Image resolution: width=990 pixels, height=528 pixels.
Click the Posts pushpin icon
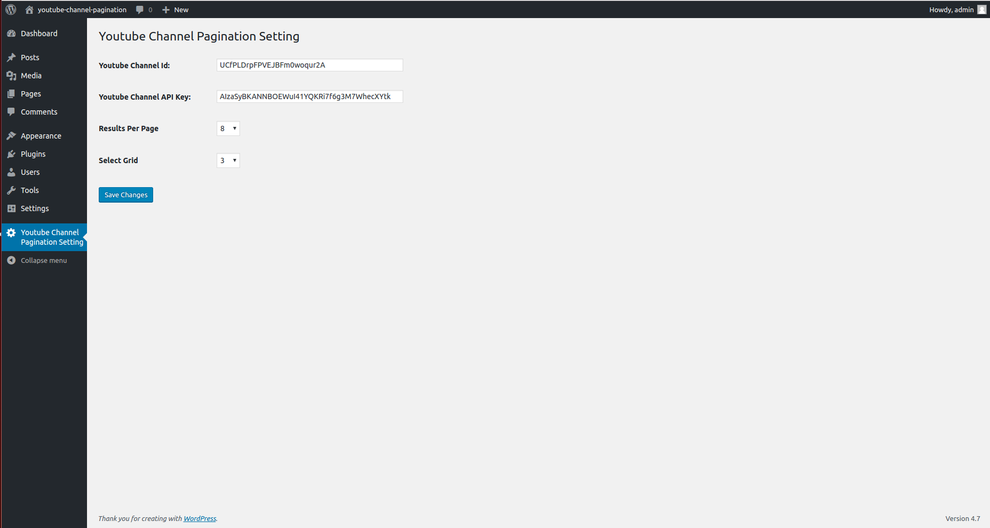(11, 57)
